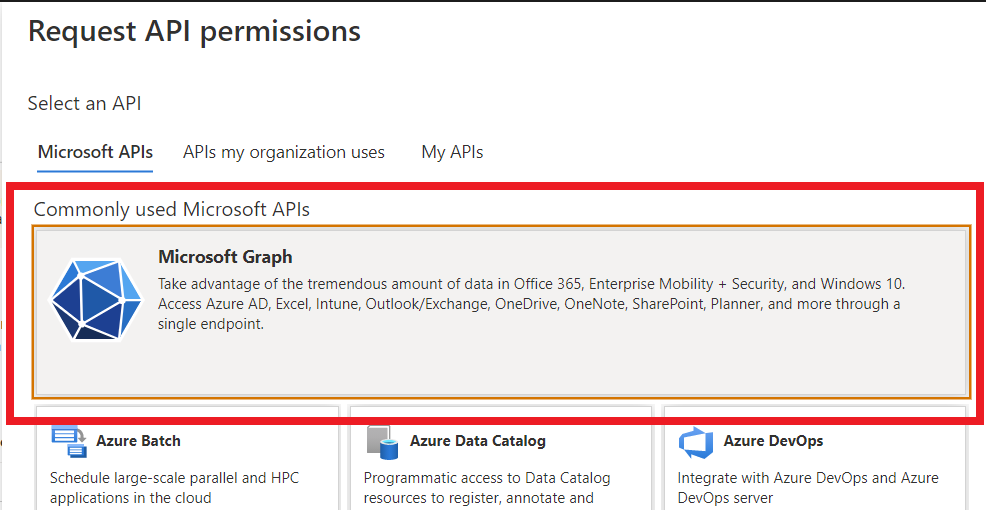The width and height of the screenshot is (986, 510).
Task: Click the Azure Batch card's top border
Action: pyautogui.click(x=188, y=406)
